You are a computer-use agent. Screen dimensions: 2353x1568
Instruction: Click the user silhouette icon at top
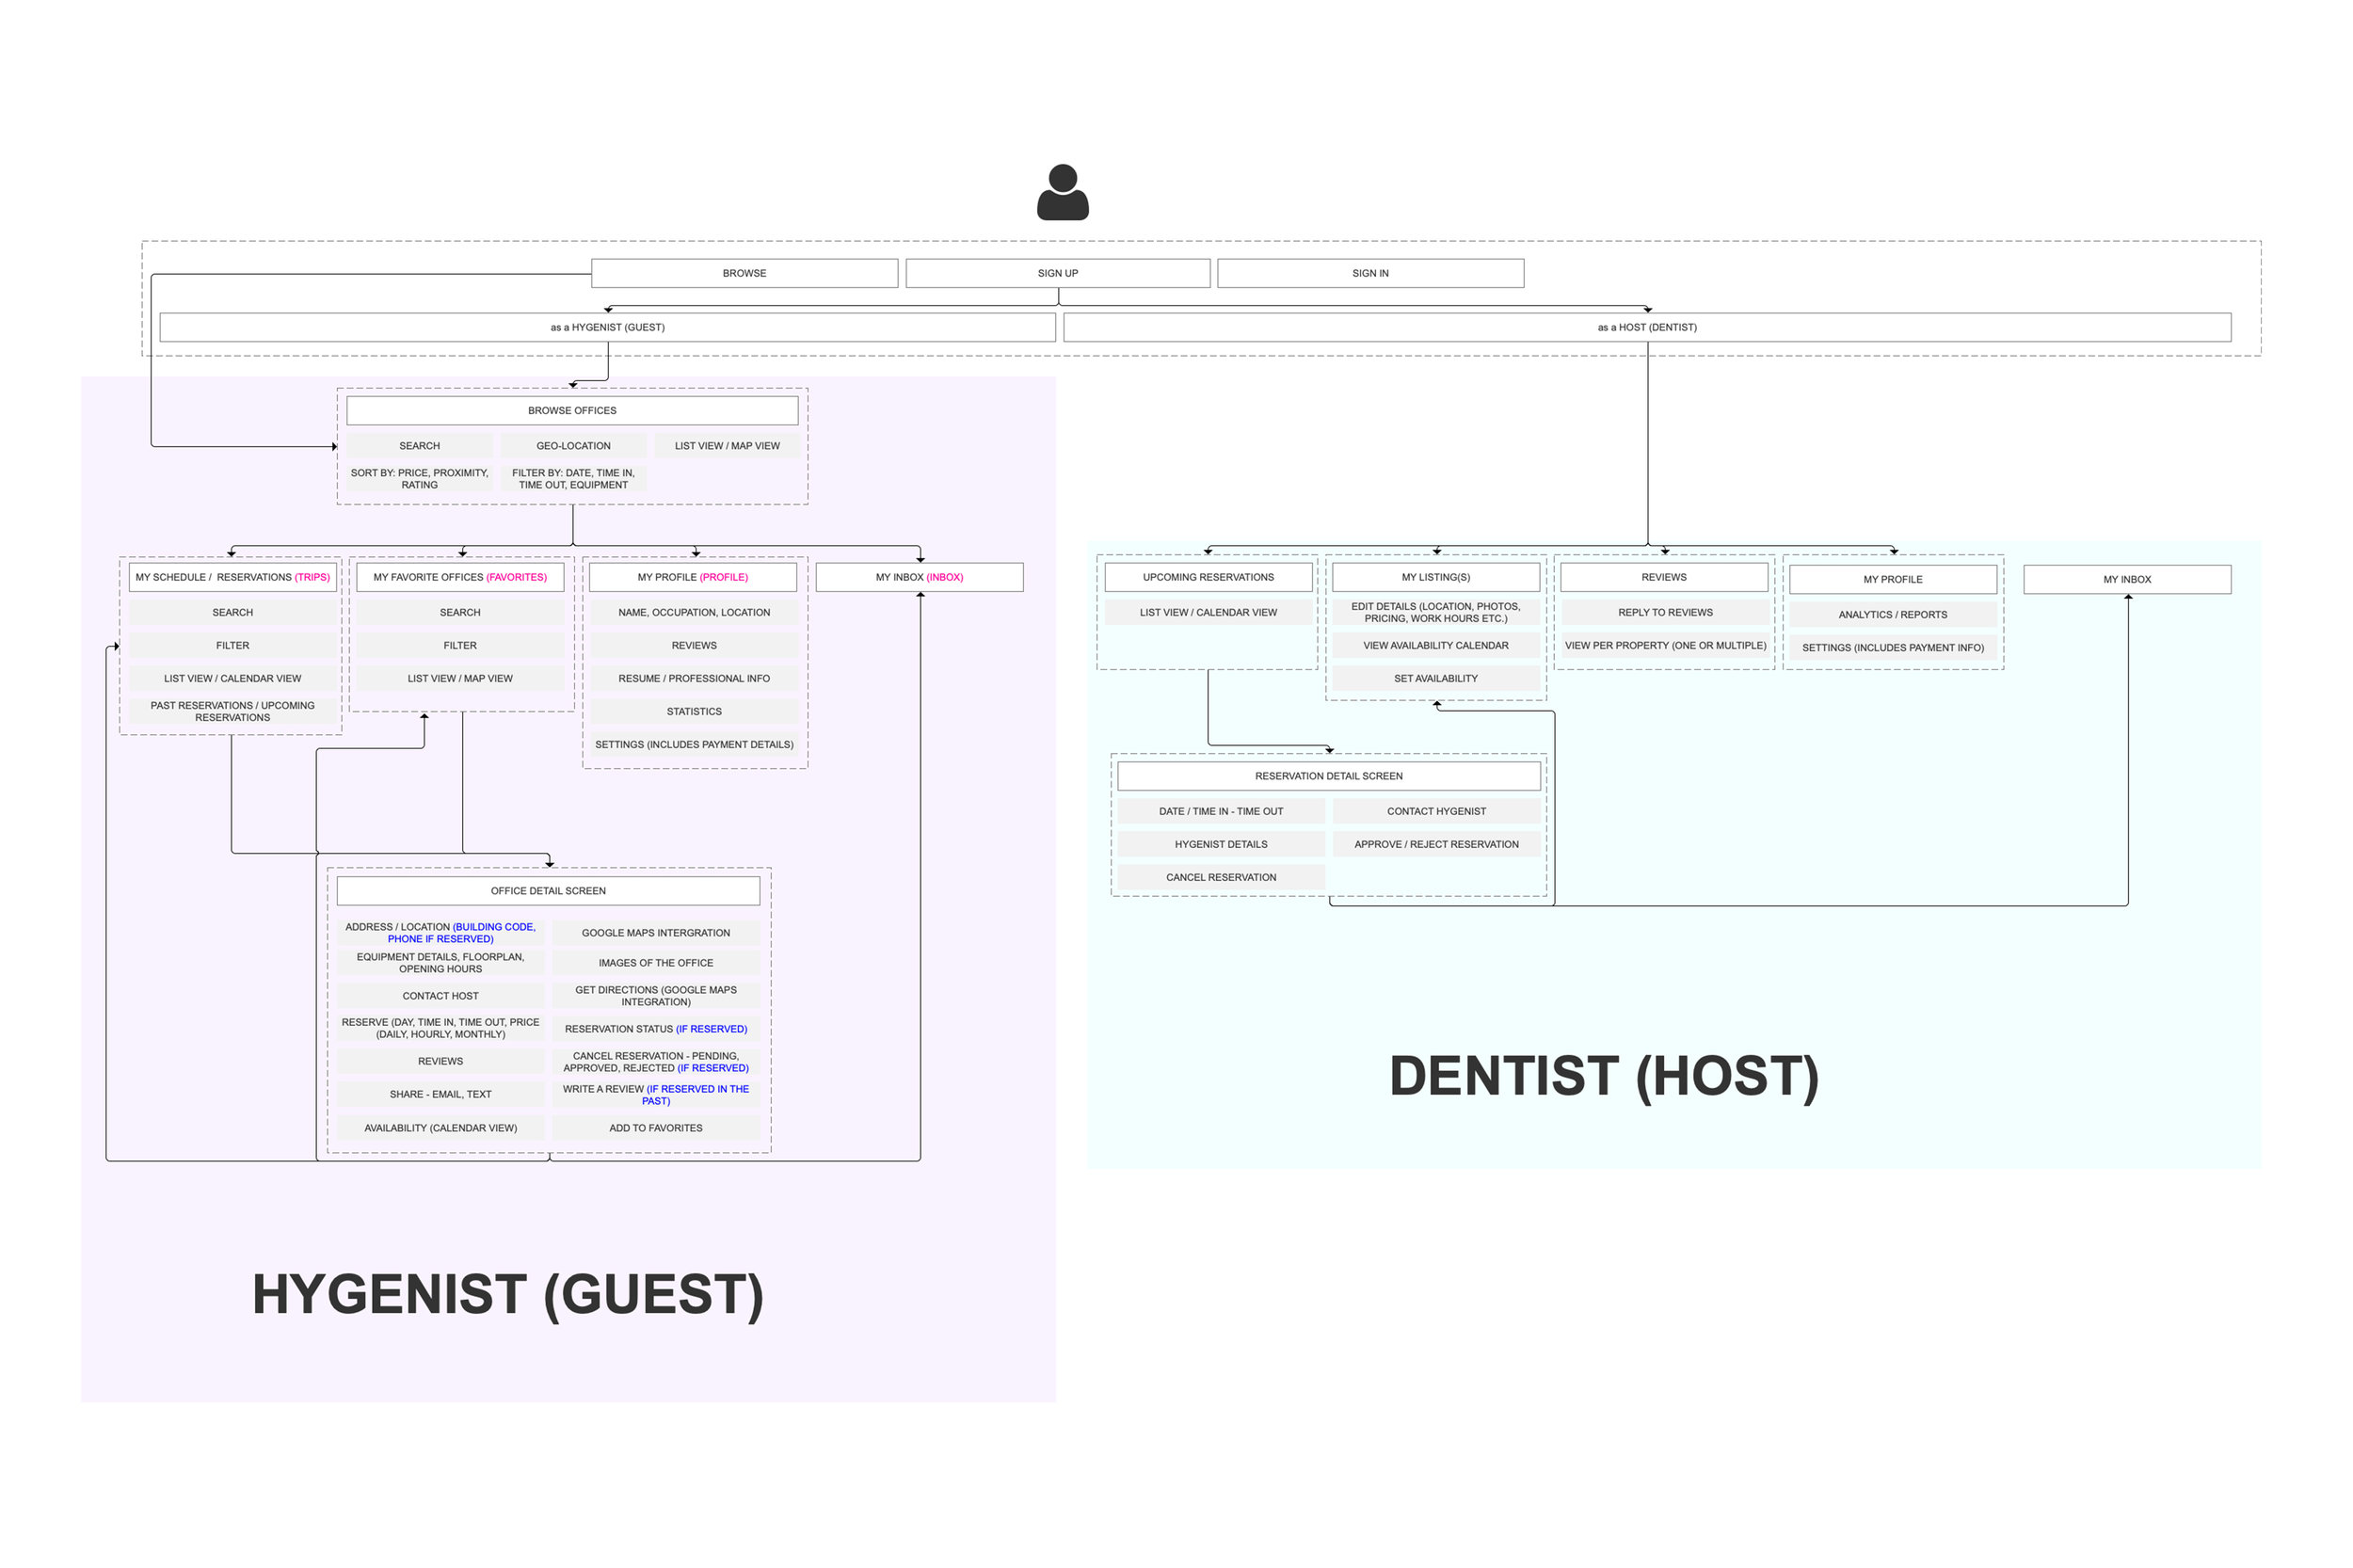1062,192
